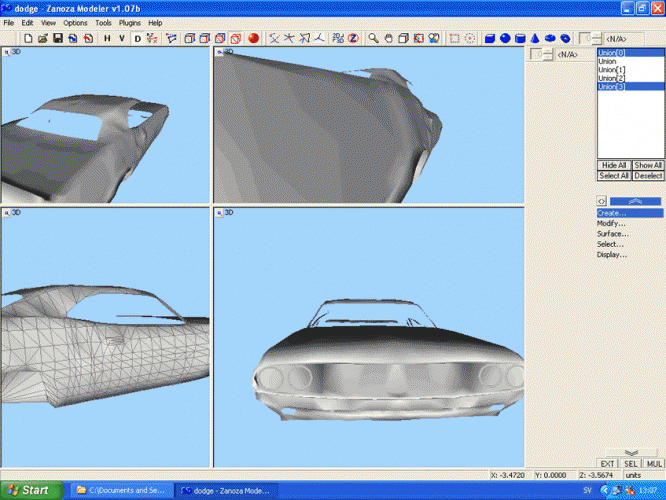666x500 pixels.
Task: Expand the Modify... command group
Action: [x=612, y=223]
